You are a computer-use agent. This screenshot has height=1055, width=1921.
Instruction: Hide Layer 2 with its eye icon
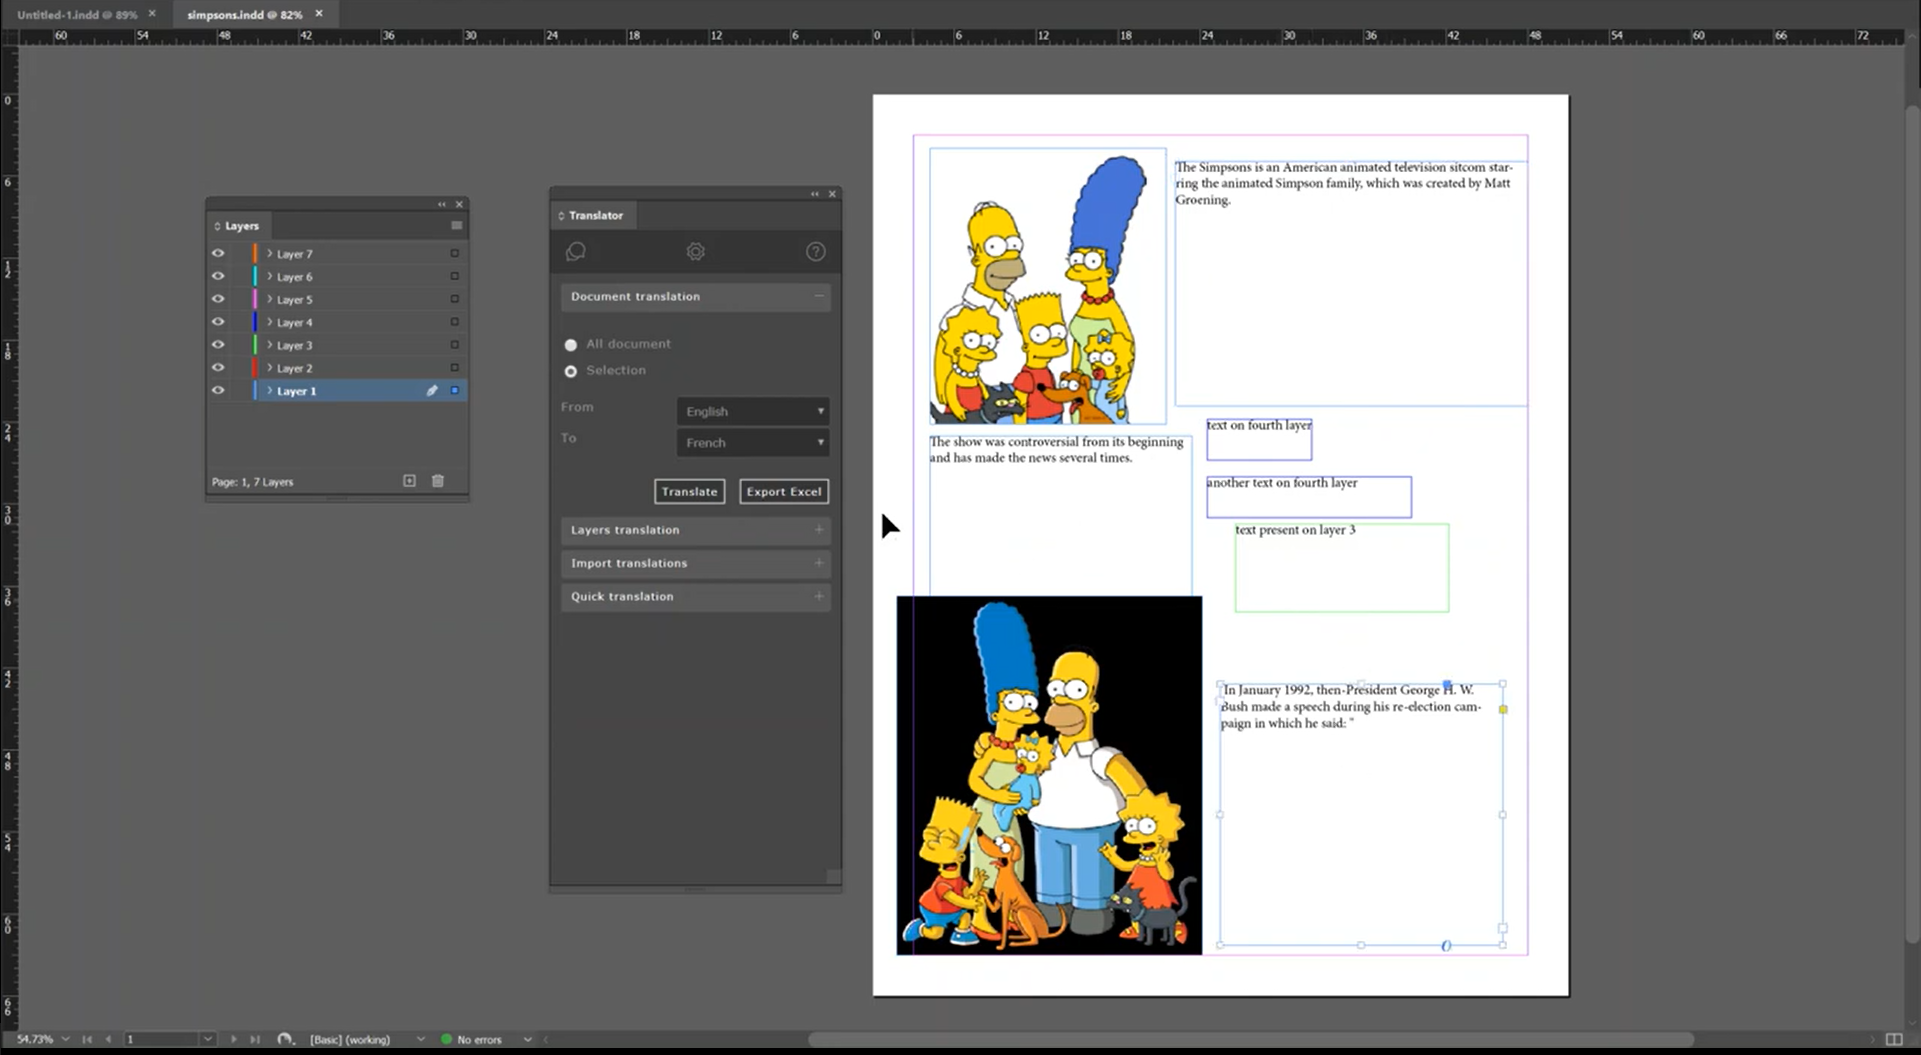click(x=218, y=368)
